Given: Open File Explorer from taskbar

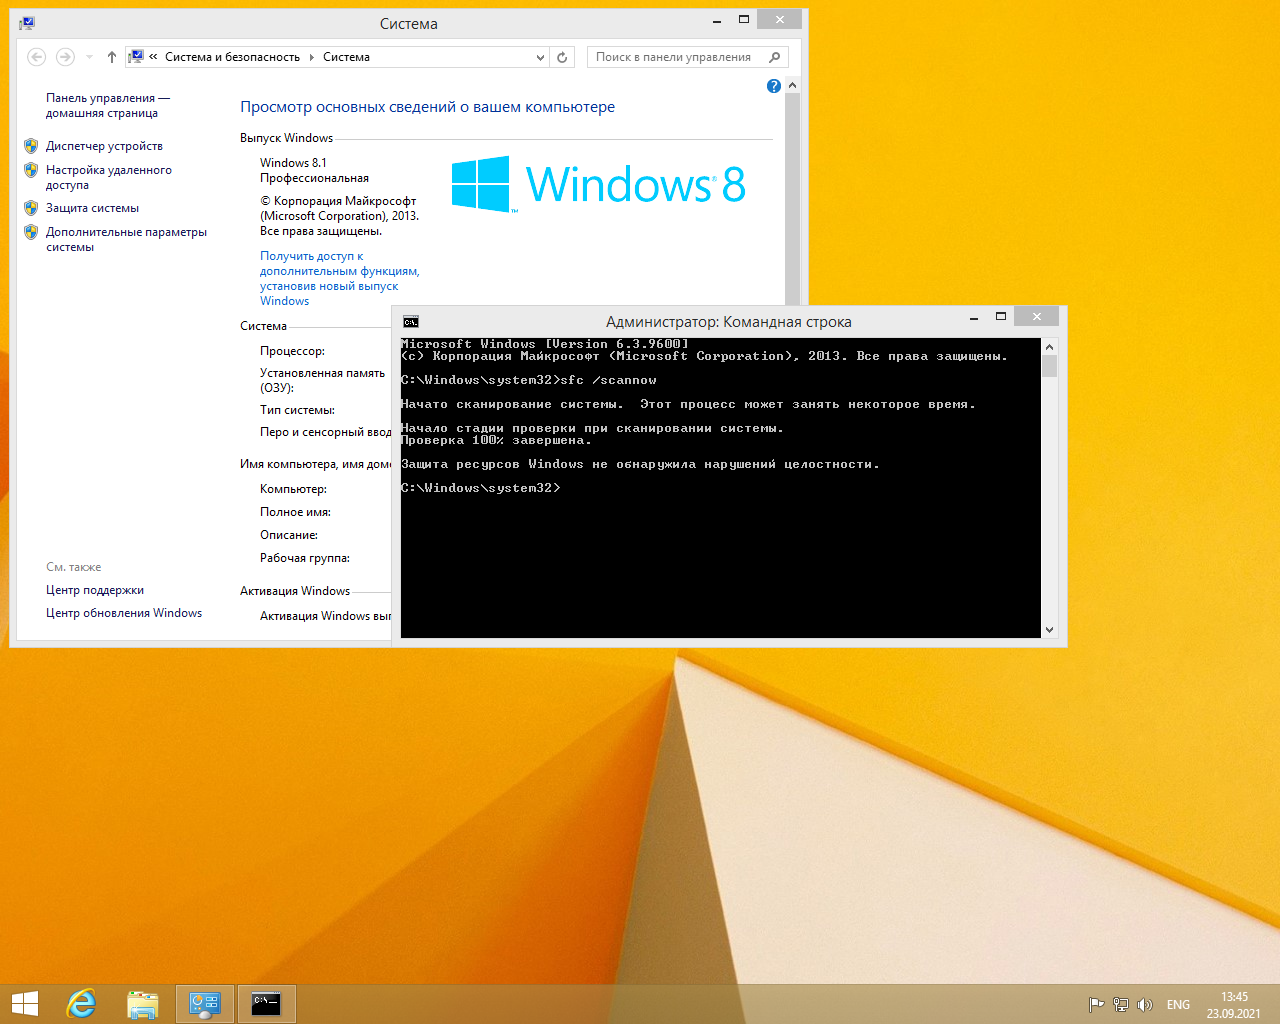Looking at the screenshot, I should [143, 1004].
